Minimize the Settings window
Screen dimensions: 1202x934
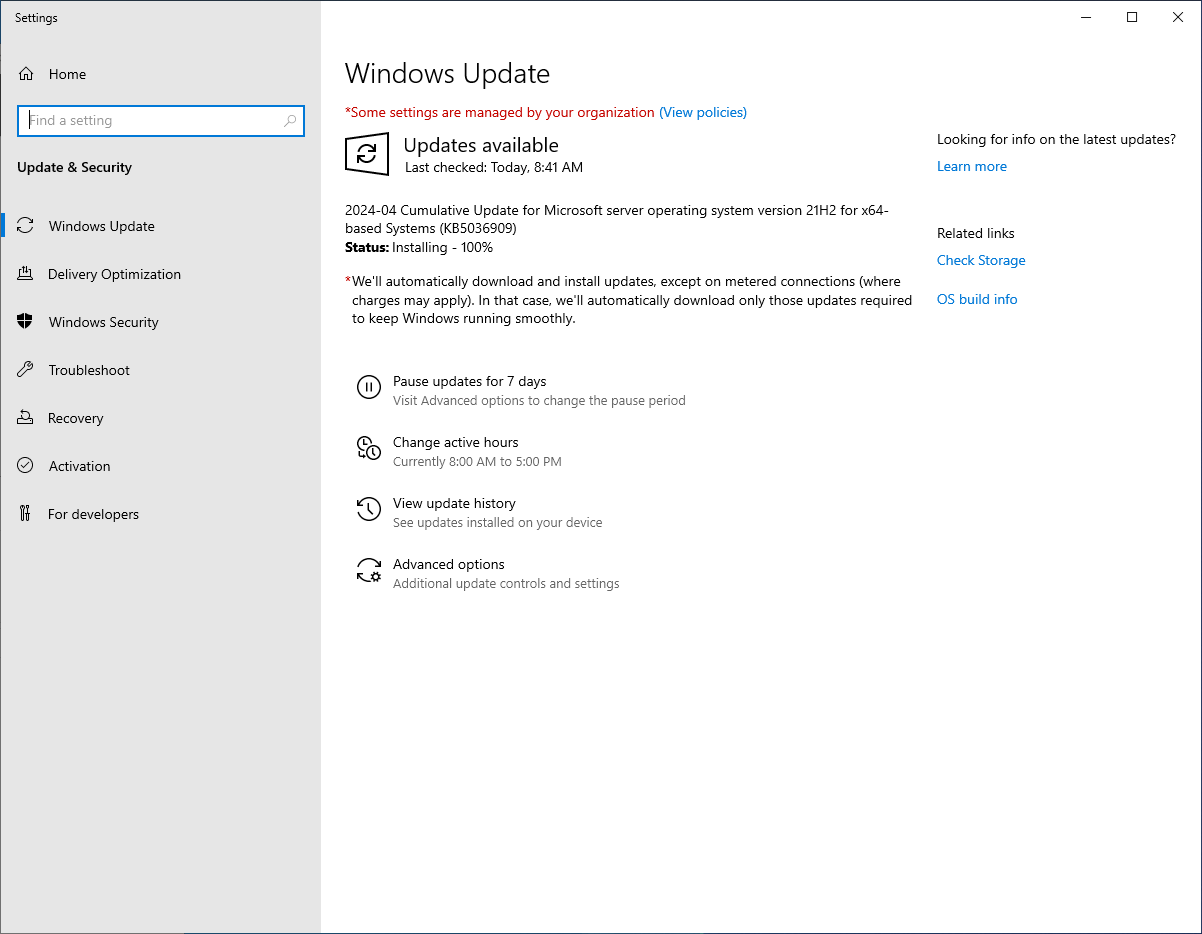coord(1086,17)
